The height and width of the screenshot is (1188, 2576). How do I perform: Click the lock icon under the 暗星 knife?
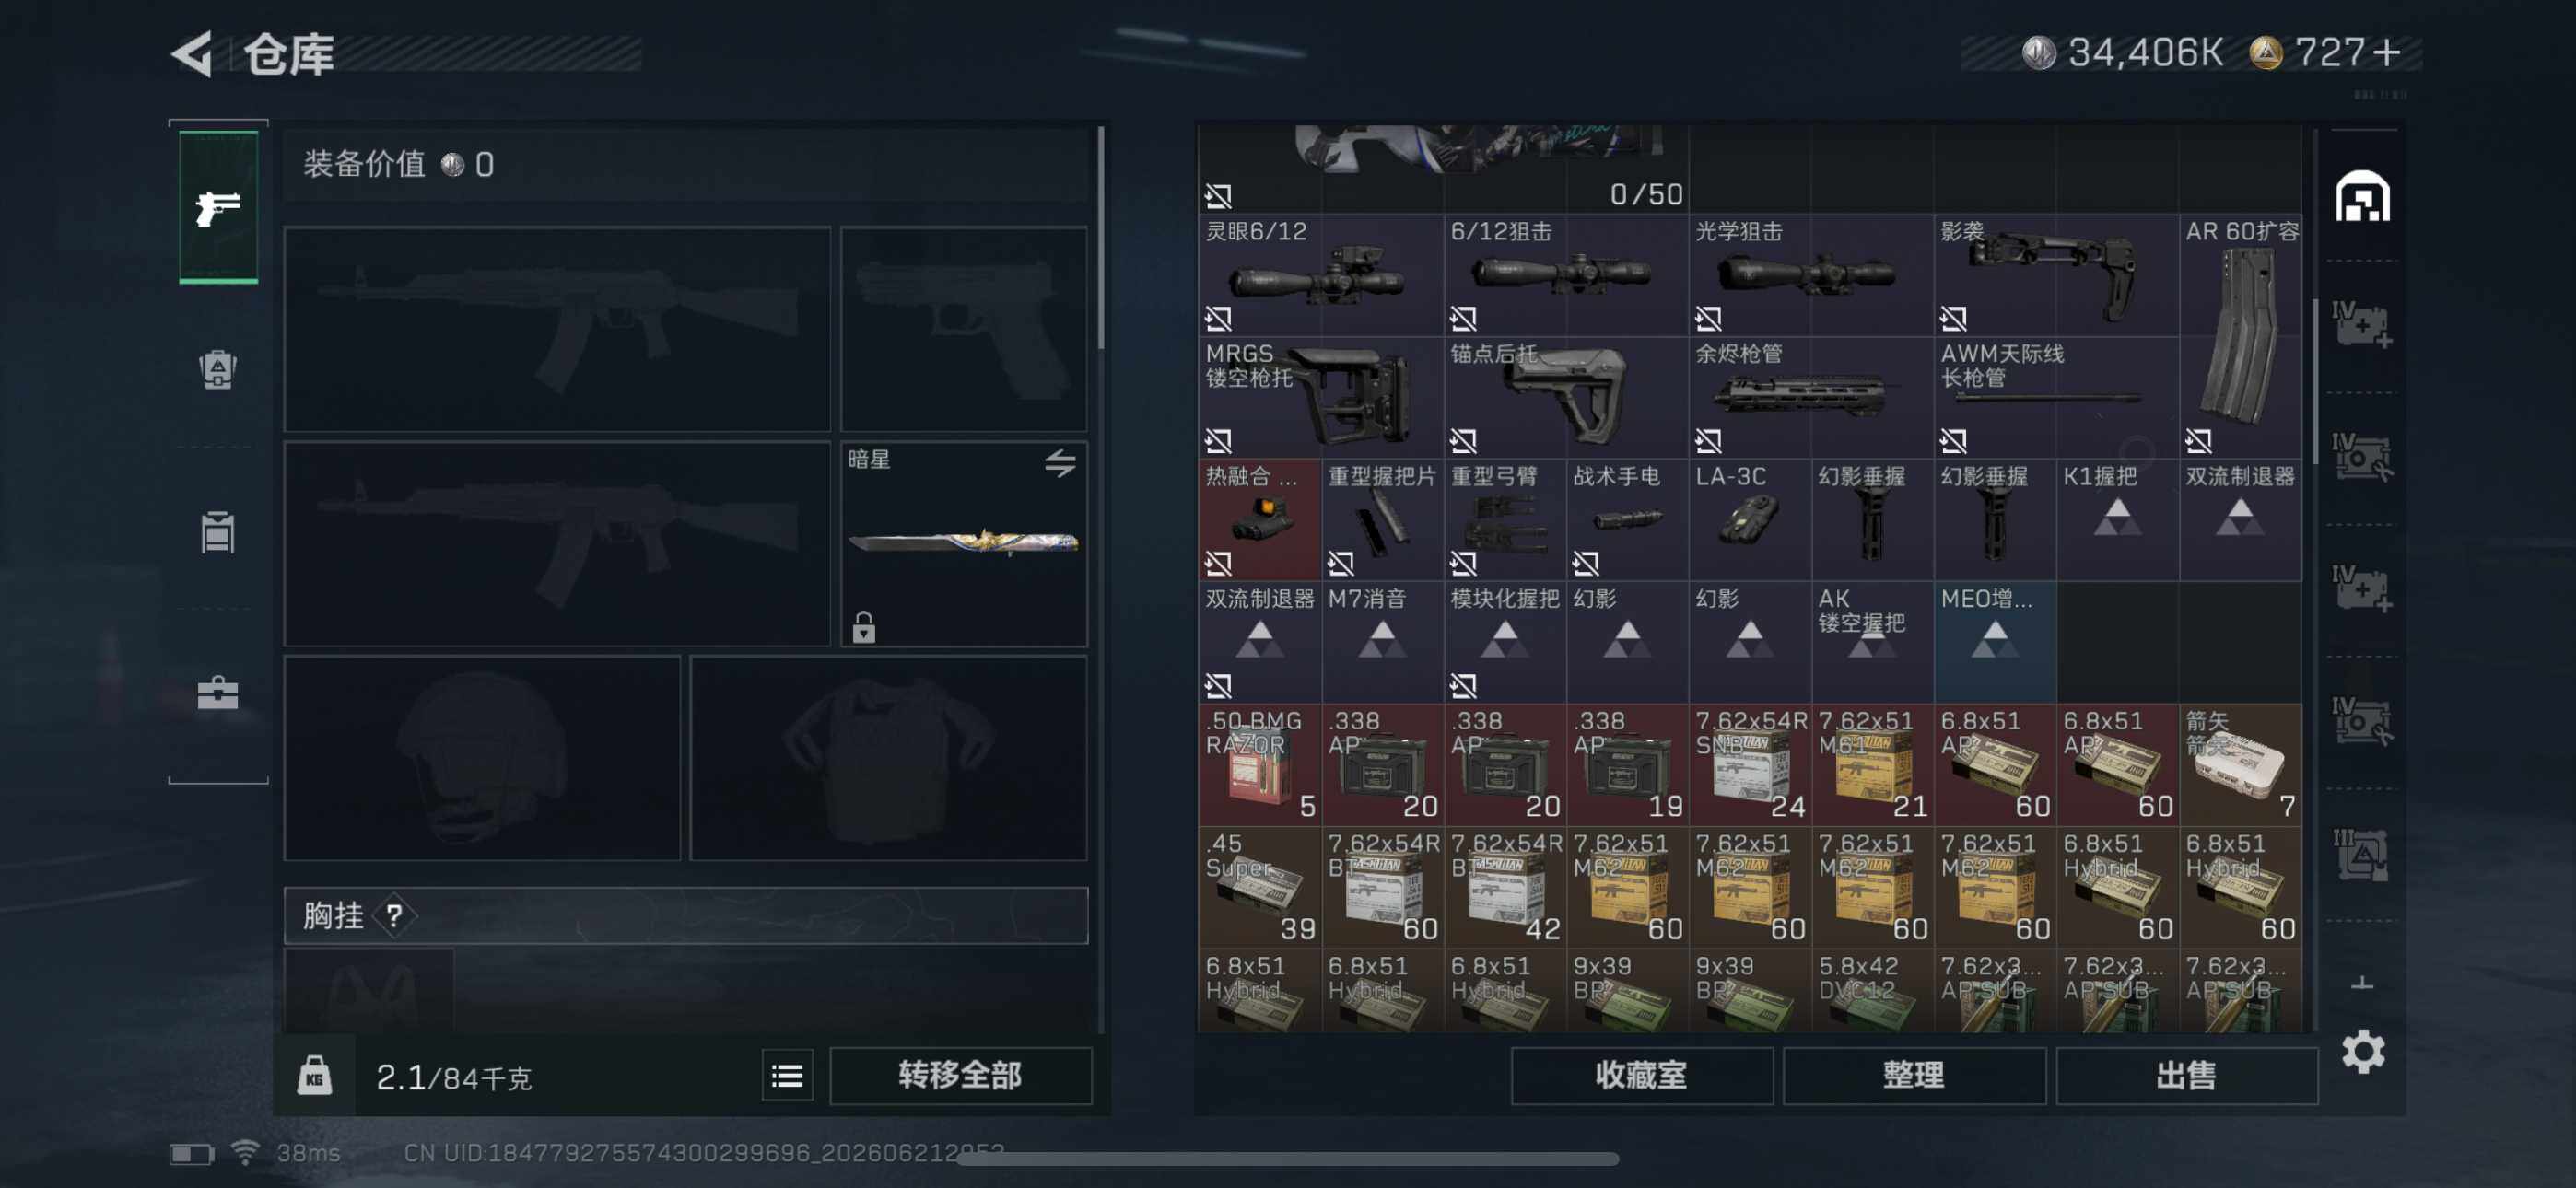pos(864,628)
